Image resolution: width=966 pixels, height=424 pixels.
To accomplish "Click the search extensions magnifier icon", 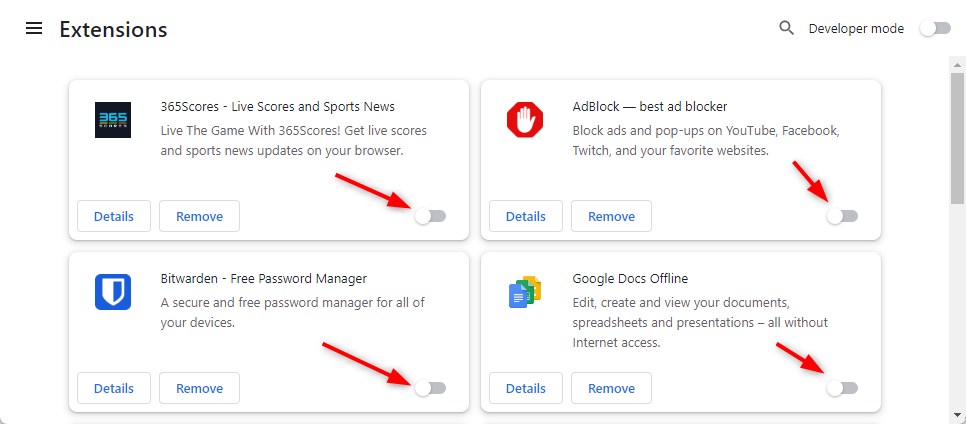I will pyautogui.click(x=786, y=28).
